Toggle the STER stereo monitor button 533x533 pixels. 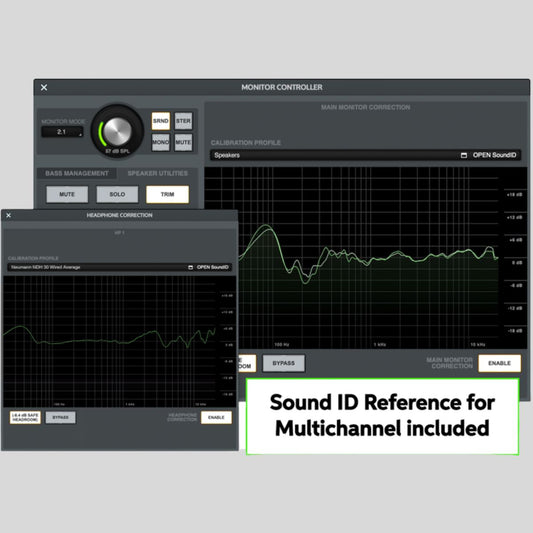click(x=183, y=121)
